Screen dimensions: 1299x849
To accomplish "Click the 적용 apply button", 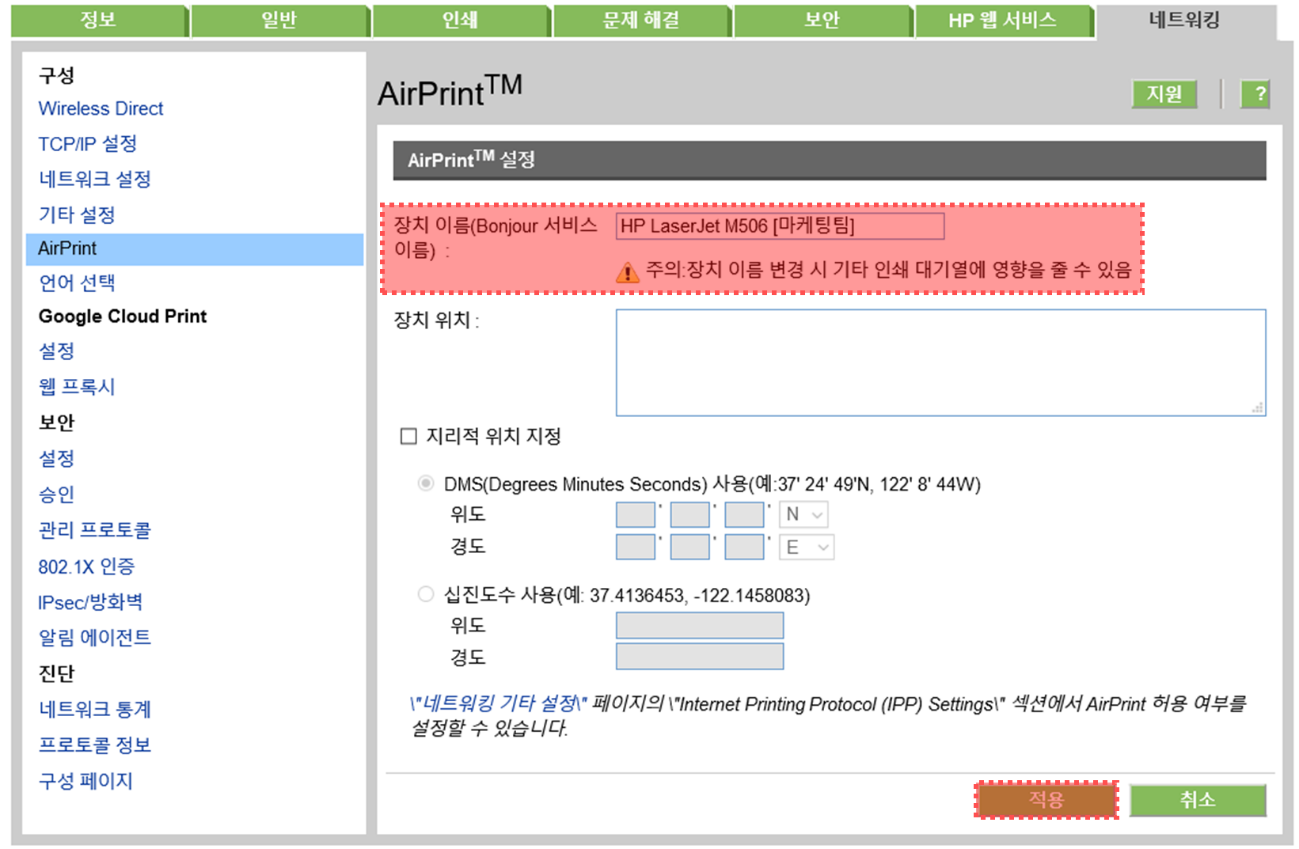I will [1046, 800].
